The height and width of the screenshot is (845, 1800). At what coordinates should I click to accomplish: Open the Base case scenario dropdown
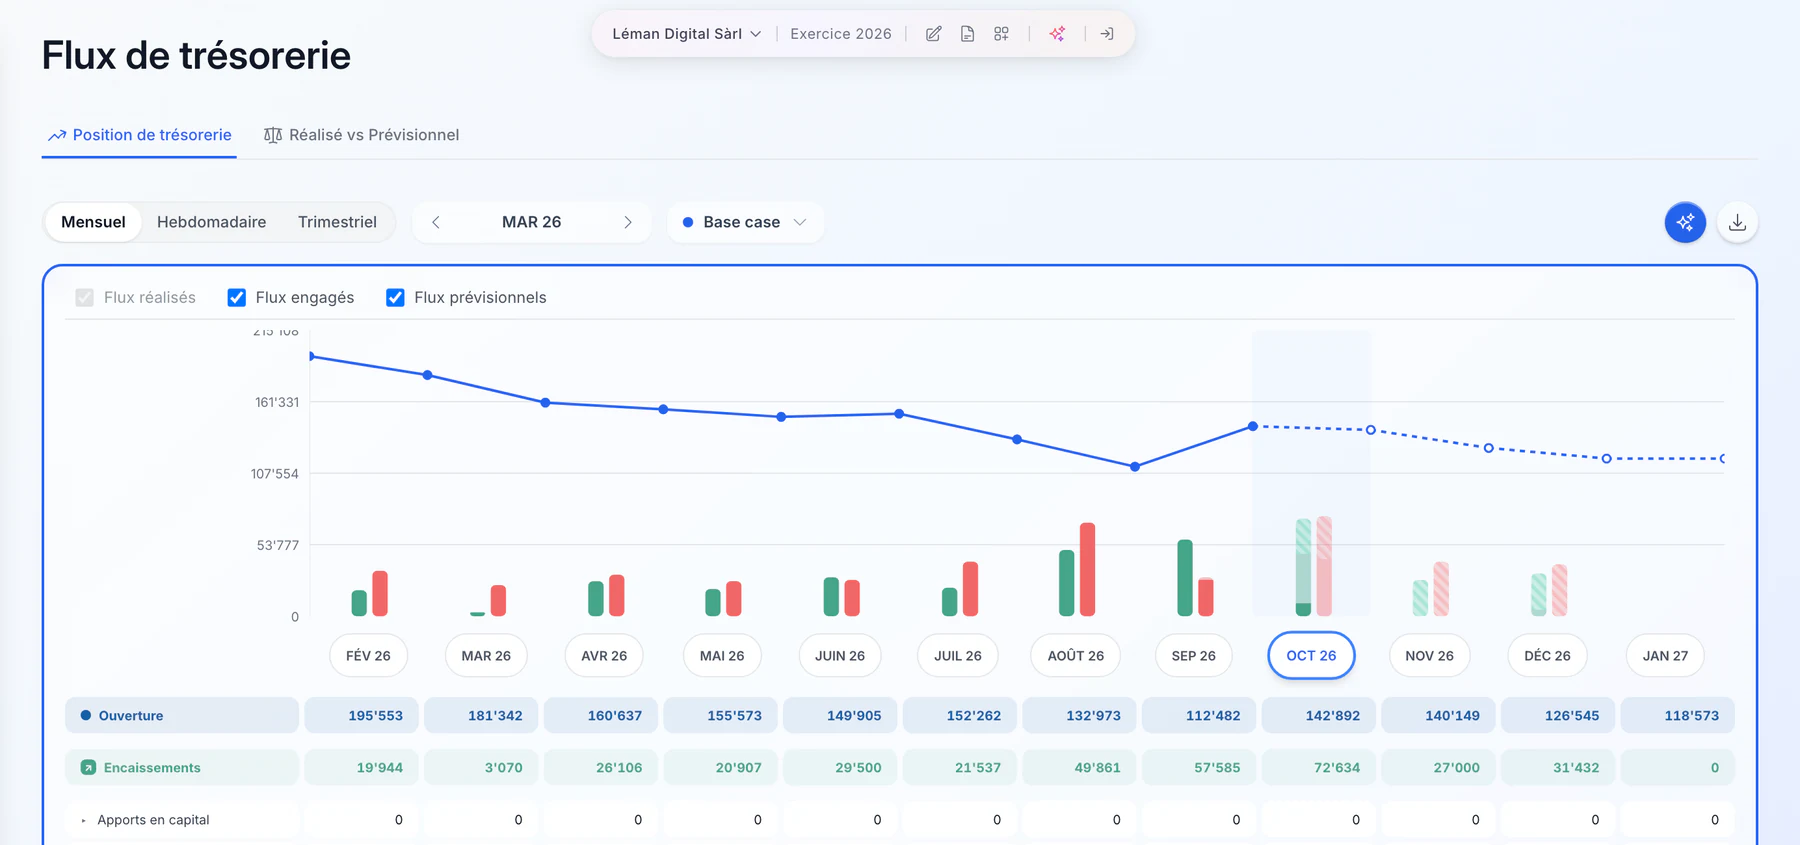tap(745, 222)
